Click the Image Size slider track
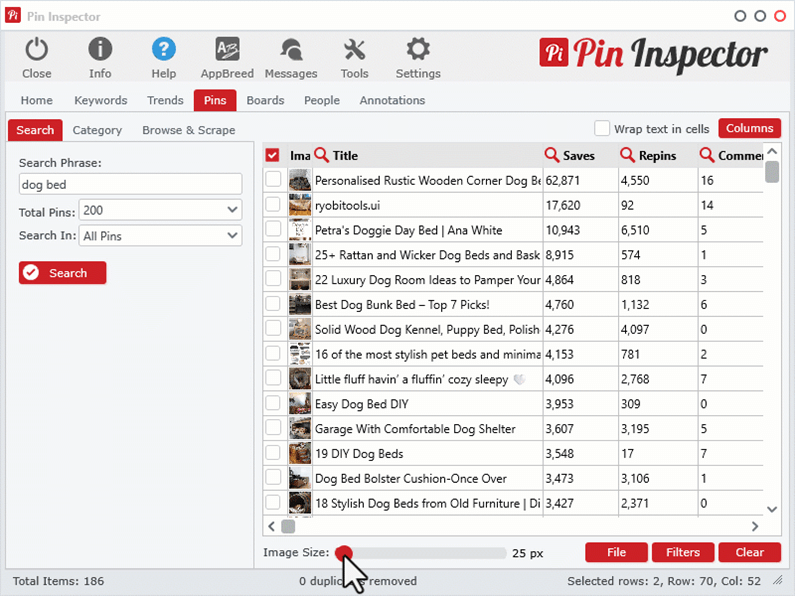 point(421,553)
